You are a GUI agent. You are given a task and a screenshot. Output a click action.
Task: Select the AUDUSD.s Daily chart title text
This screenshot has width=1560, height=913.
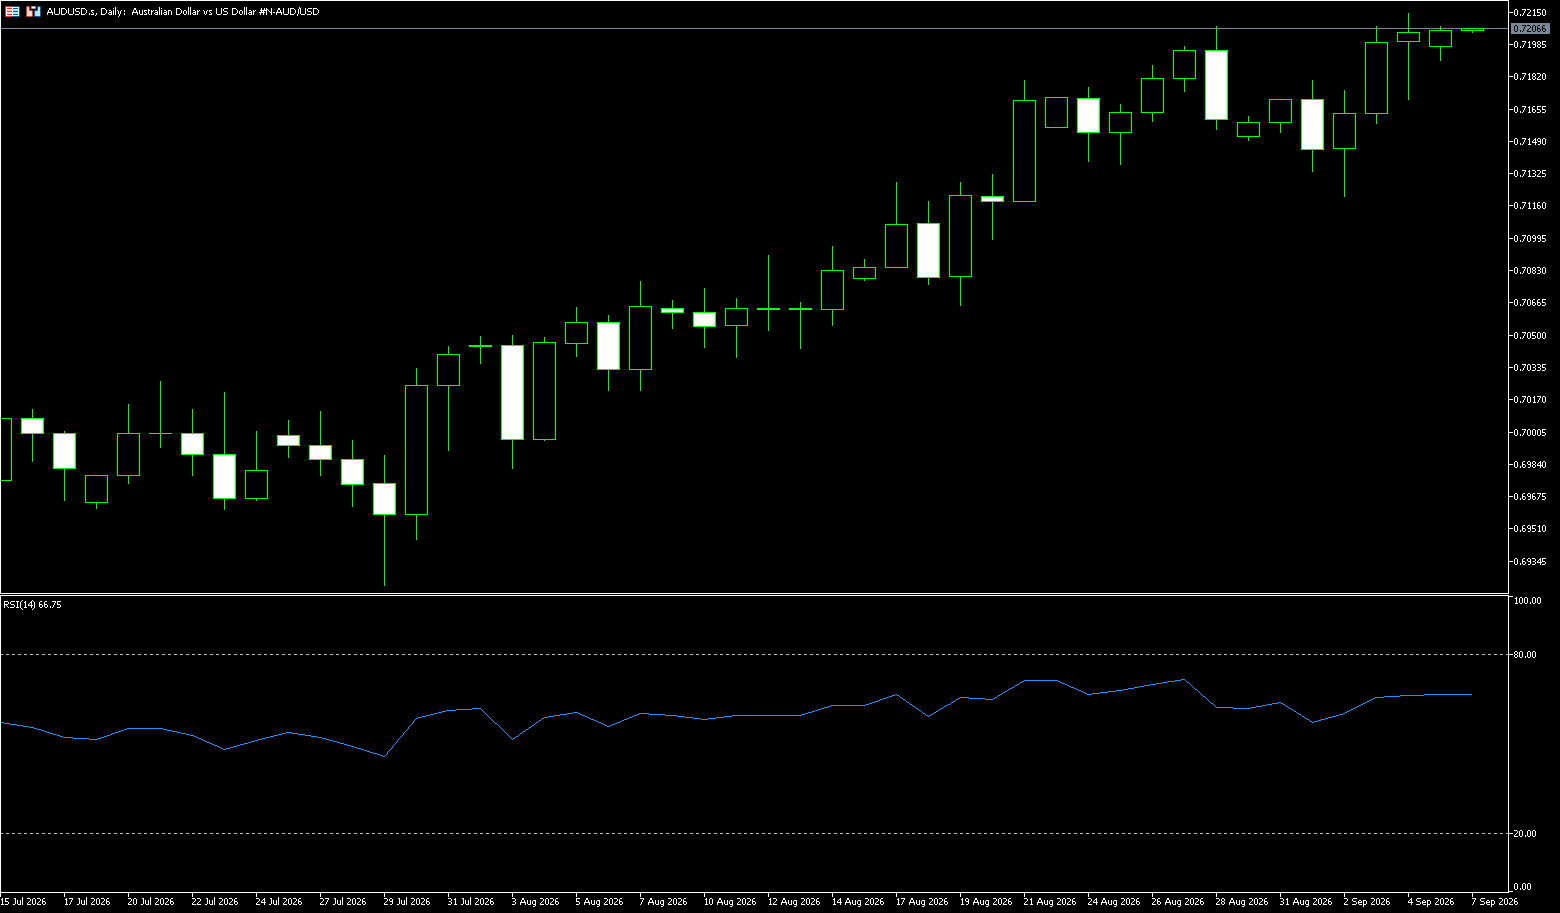tap(183, 12)
